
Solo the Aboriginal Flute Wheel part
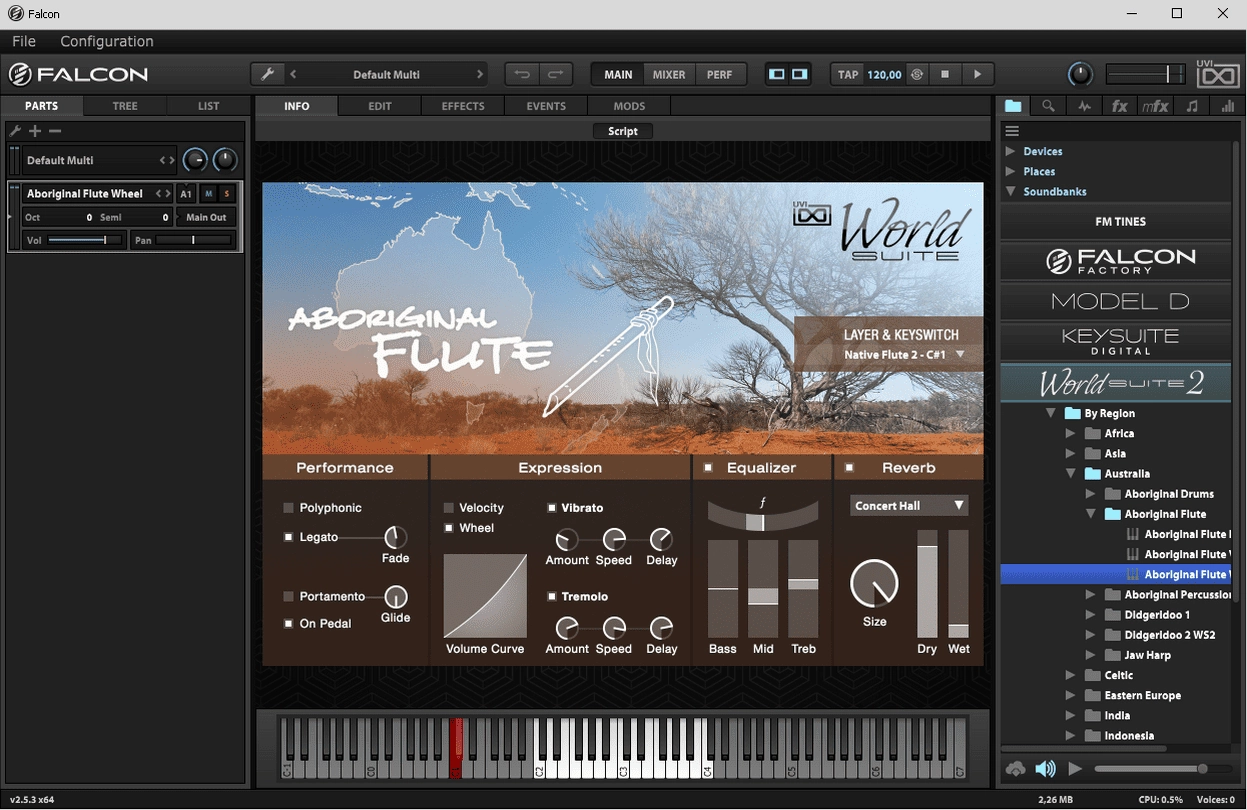pos(227,194)
